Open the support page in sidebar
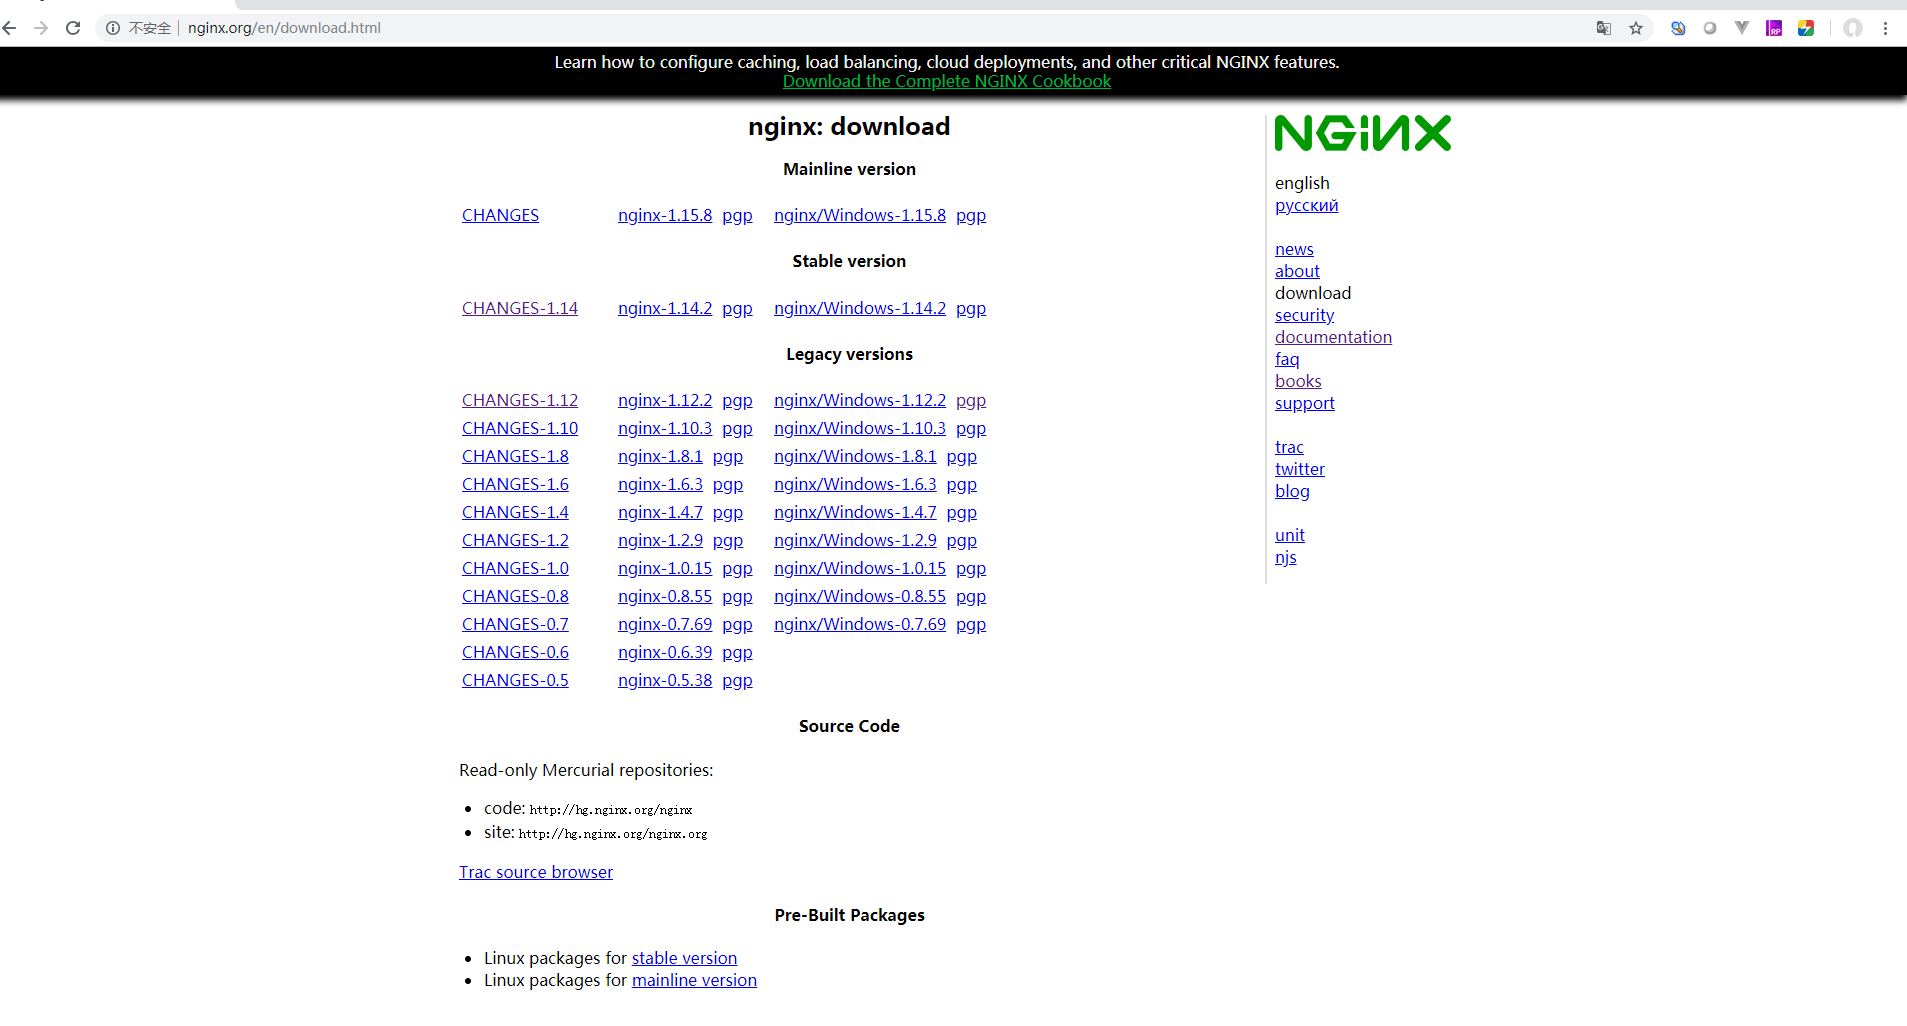Screen dimensions: 1907x1026 [1304, 403]
